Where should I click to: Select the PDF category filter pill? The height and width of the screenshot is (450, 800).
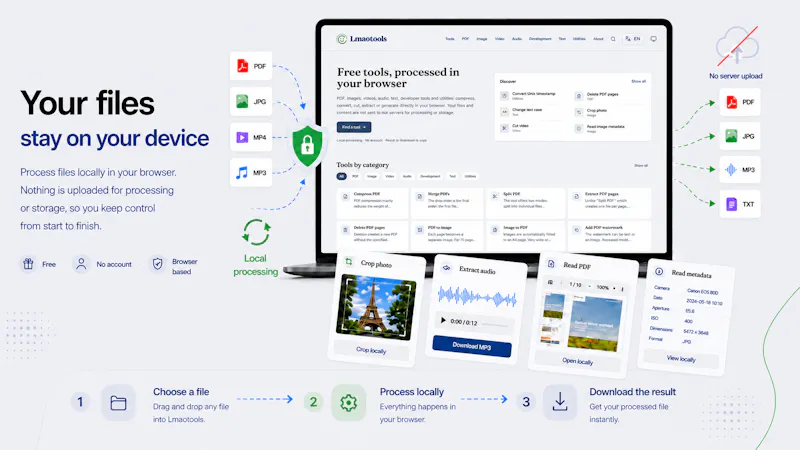pos(355,176)
